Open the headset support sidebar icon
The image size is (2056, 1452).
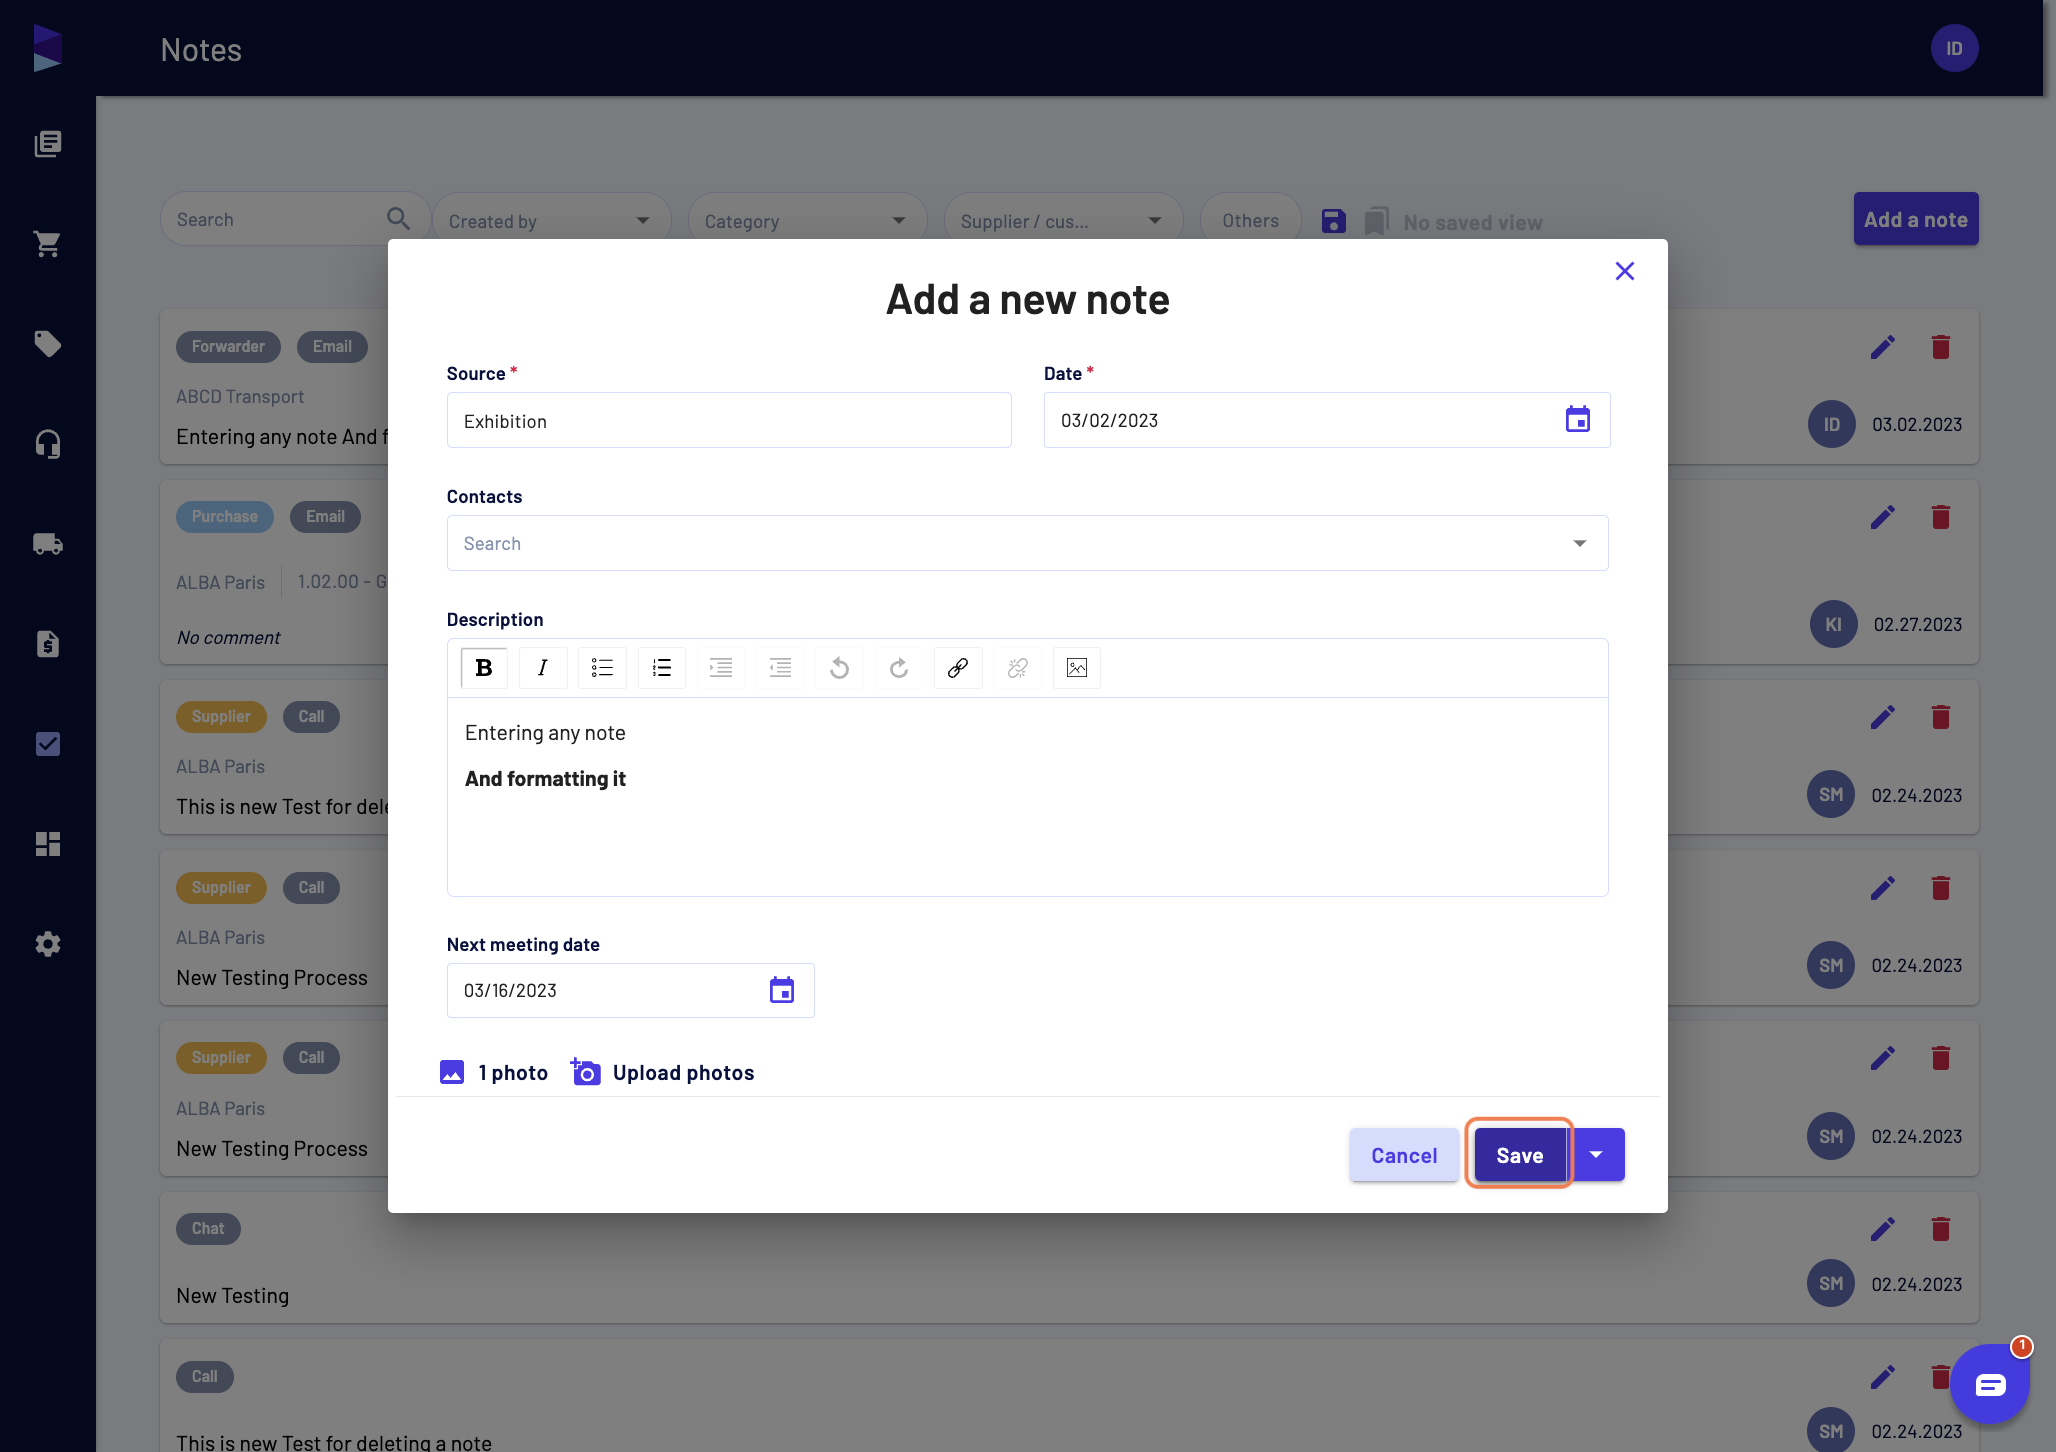coord(47,444)
